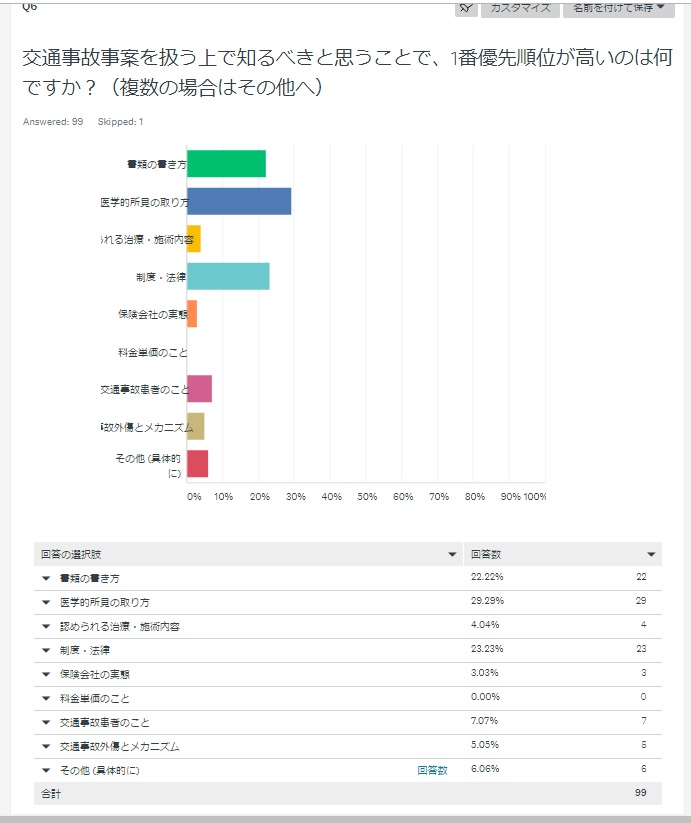691x823 pixels.
Task: Expand 交通事故外傷とメカニズム row arrow
Action: pyautogui.click(x=46, y=746)
